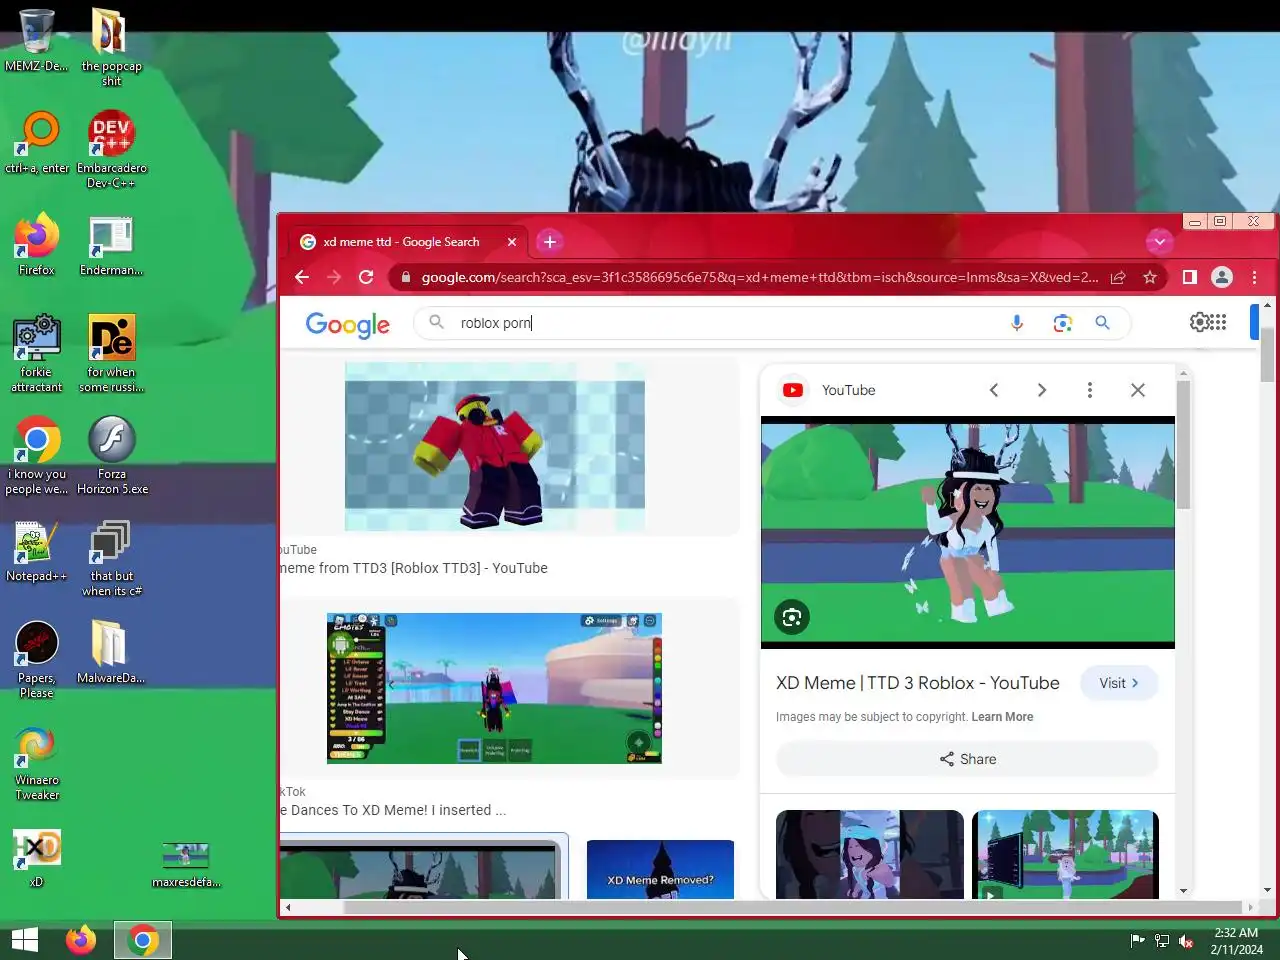This screenshot has height=960, width=1280.
Task: Click the Share button in preview panel
Action: [967, 759]
